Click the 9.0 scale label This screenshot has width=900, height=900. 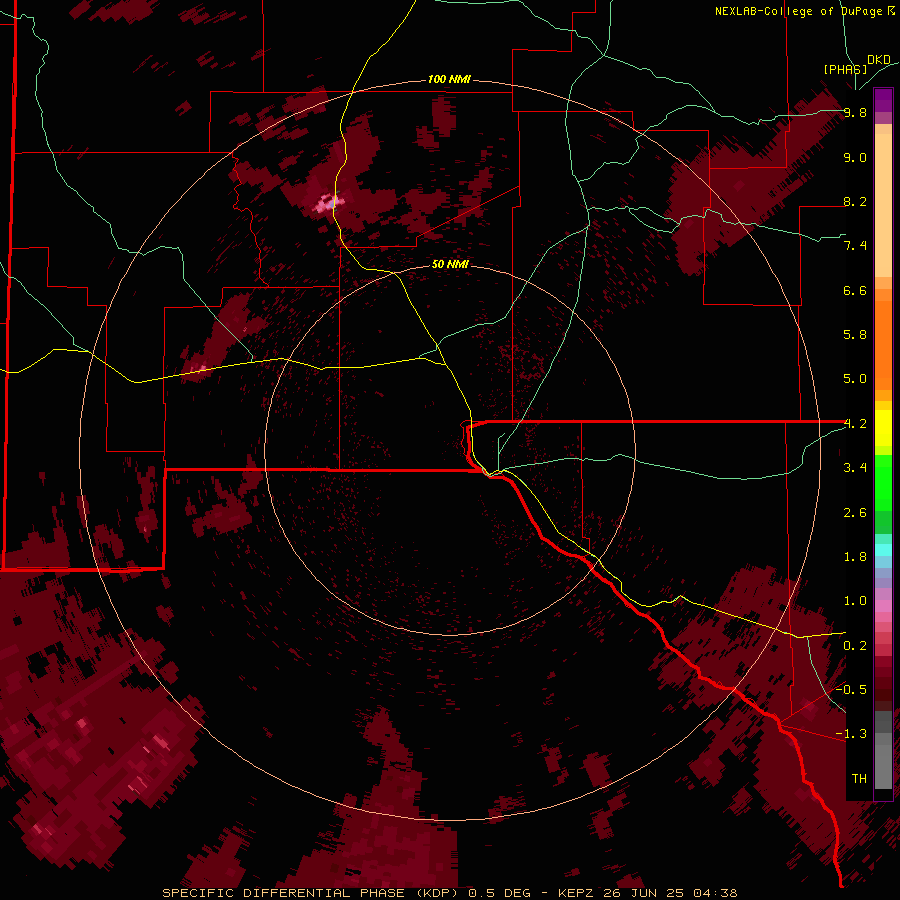coord(855,157)
